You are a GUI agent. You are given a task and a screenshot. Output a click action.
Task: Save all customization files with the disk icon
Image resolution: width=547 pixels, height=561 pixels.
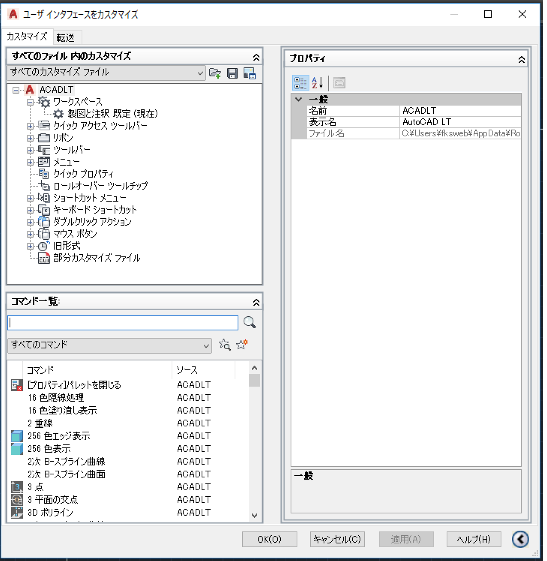tap(233, 73)
